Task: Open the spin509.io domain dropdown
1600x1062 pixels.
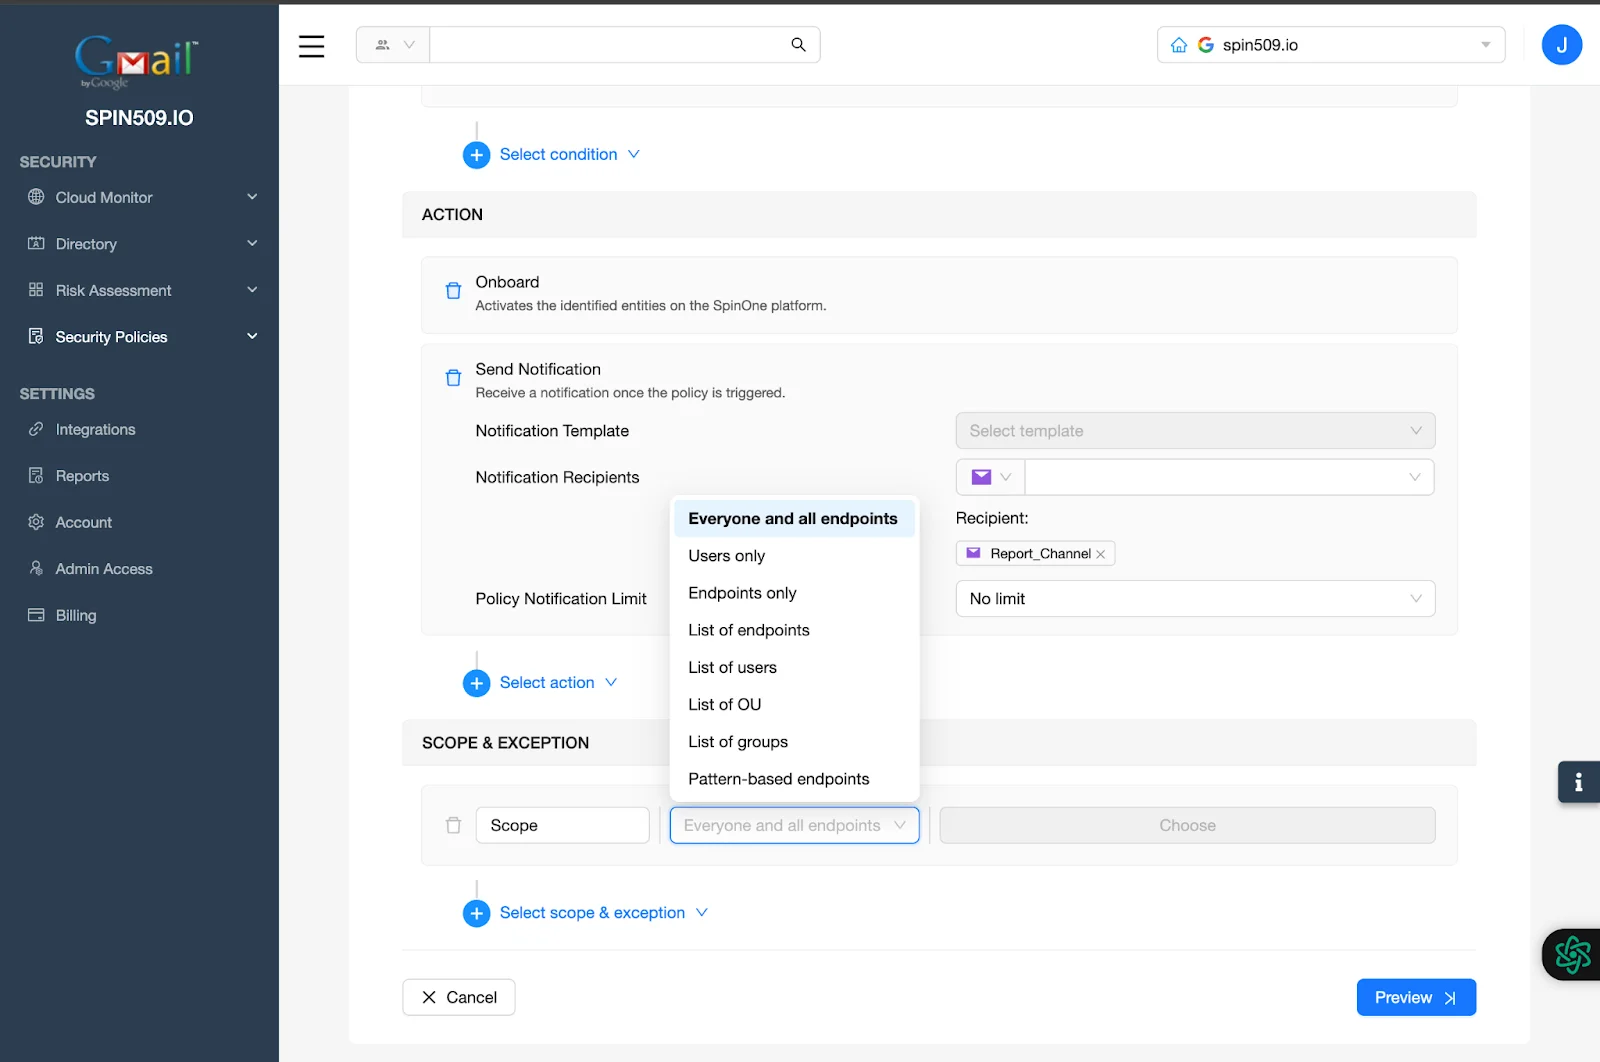Action: pyautogui.click(x=1486, y=45)
